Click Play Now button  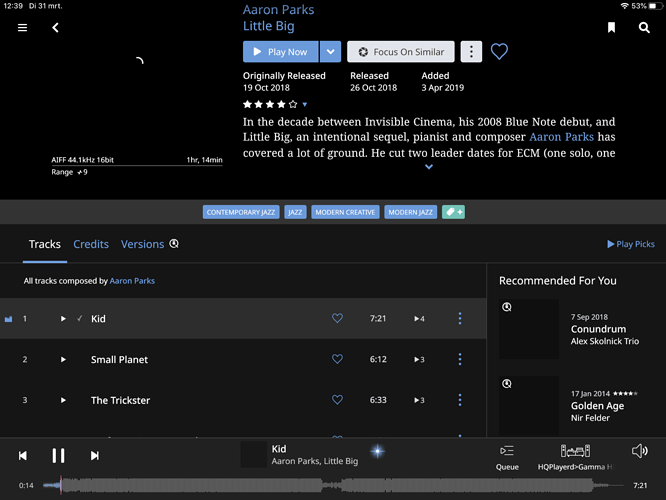coord(280,52)
